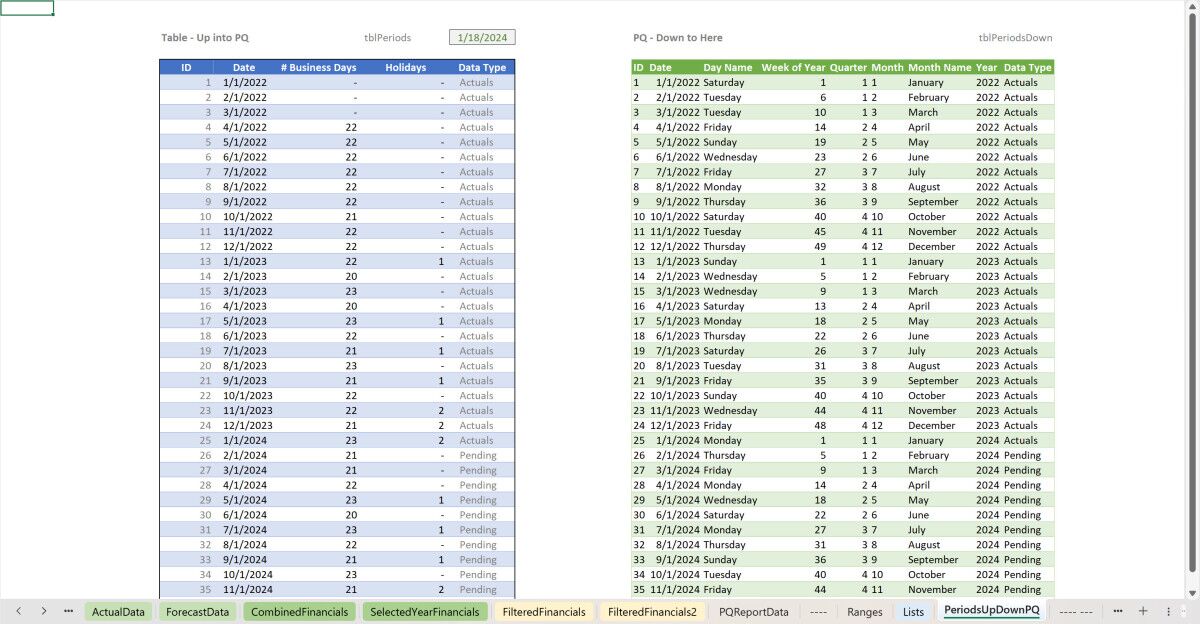Open the Ranges sheet

(x=864, y=611)
